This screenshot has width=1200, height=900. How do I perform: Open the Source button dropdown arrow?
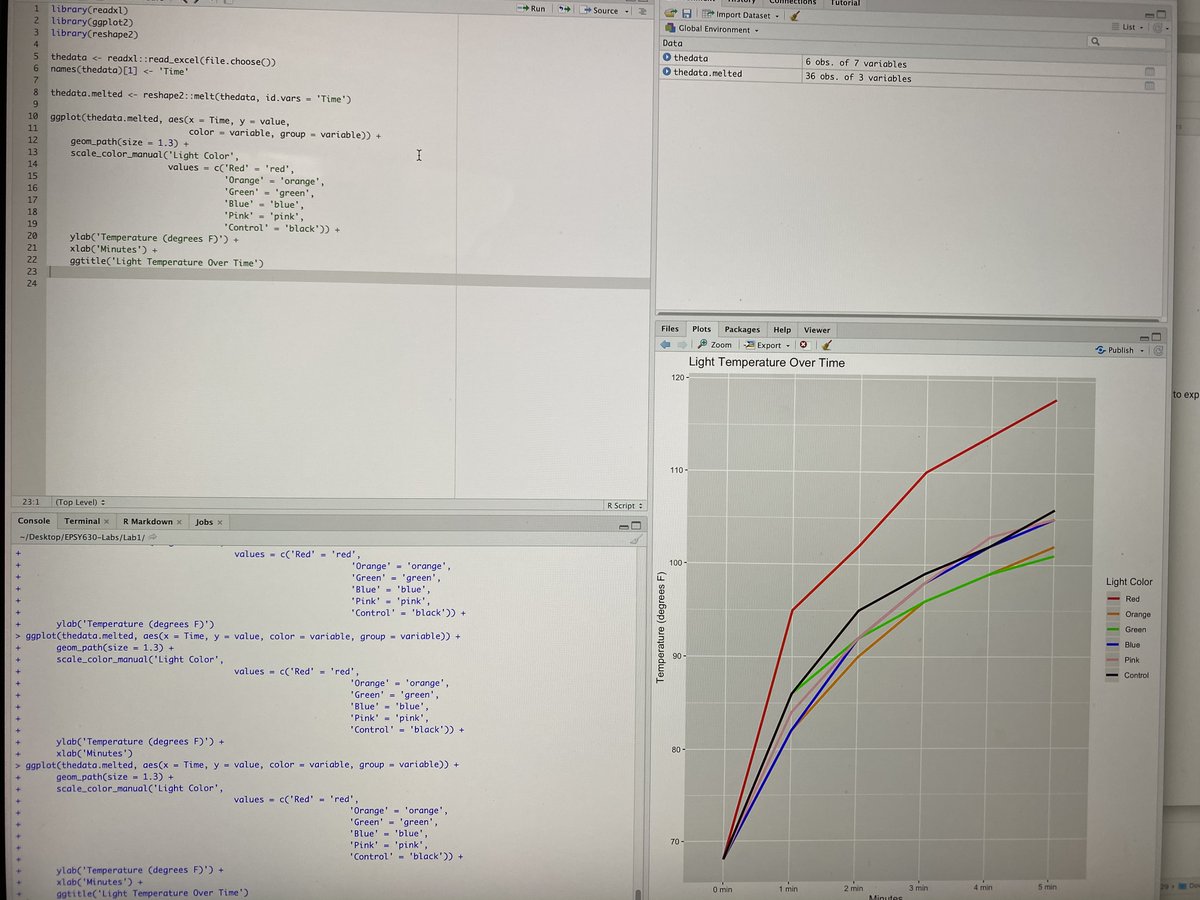point(627,11)
